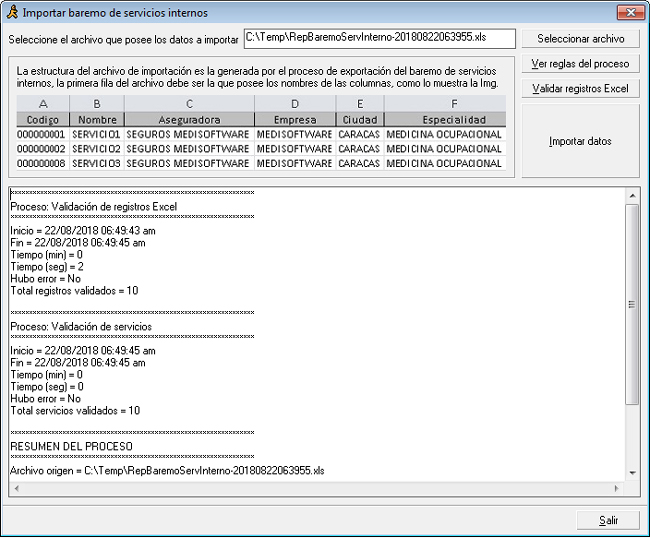
Task: Click 'Total registros validados = 10' line
Action: click(x=74, y=290)
